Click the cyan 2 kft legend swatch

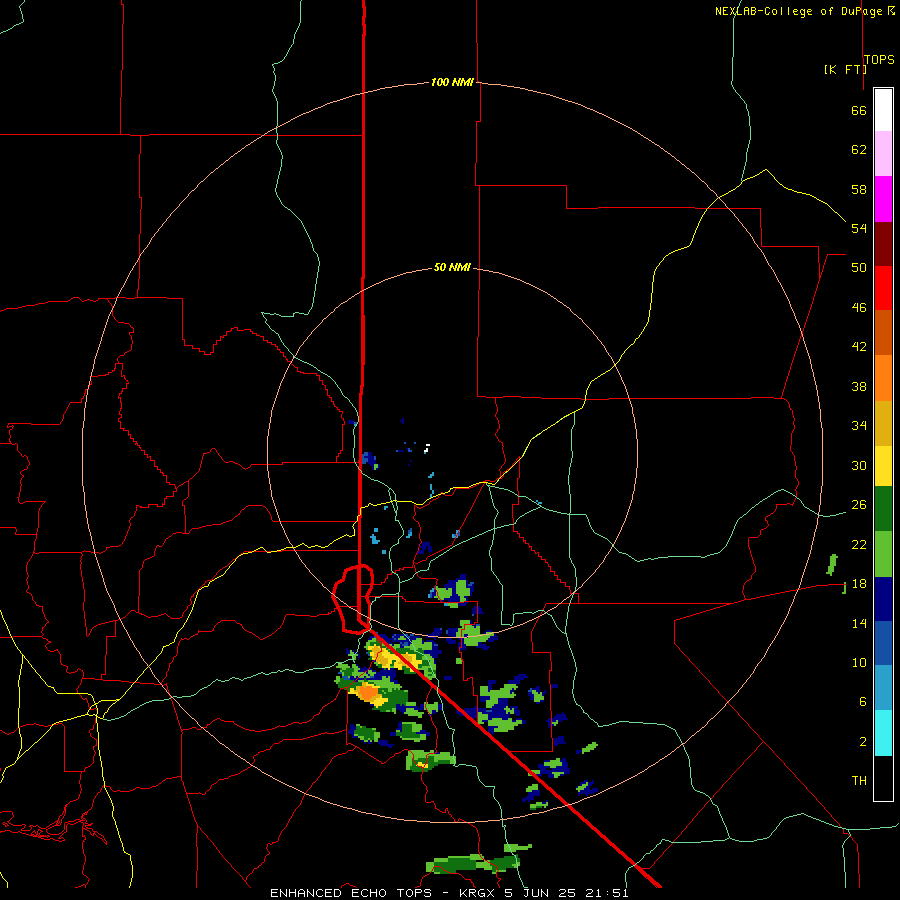(883, 733)
